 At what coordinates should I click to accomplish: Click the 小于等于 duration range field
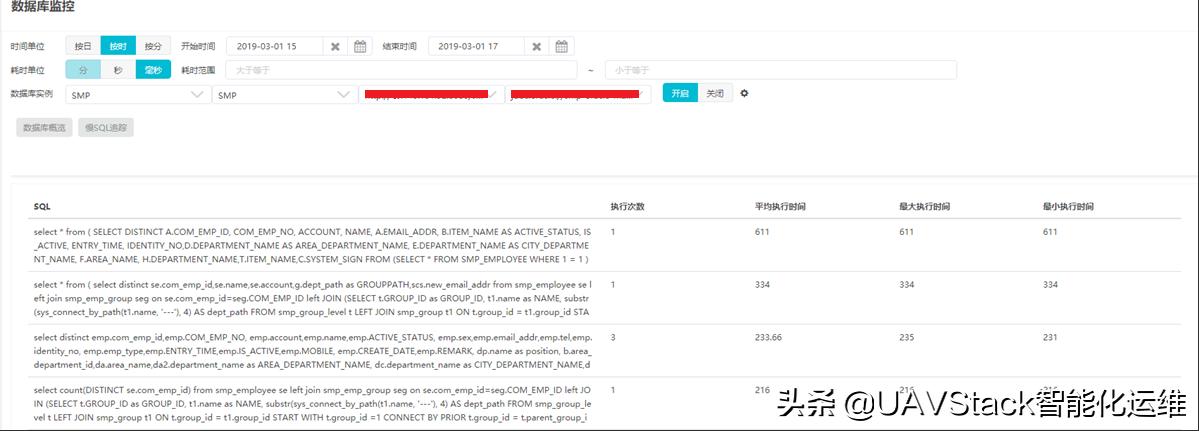[x=781, y=70]
